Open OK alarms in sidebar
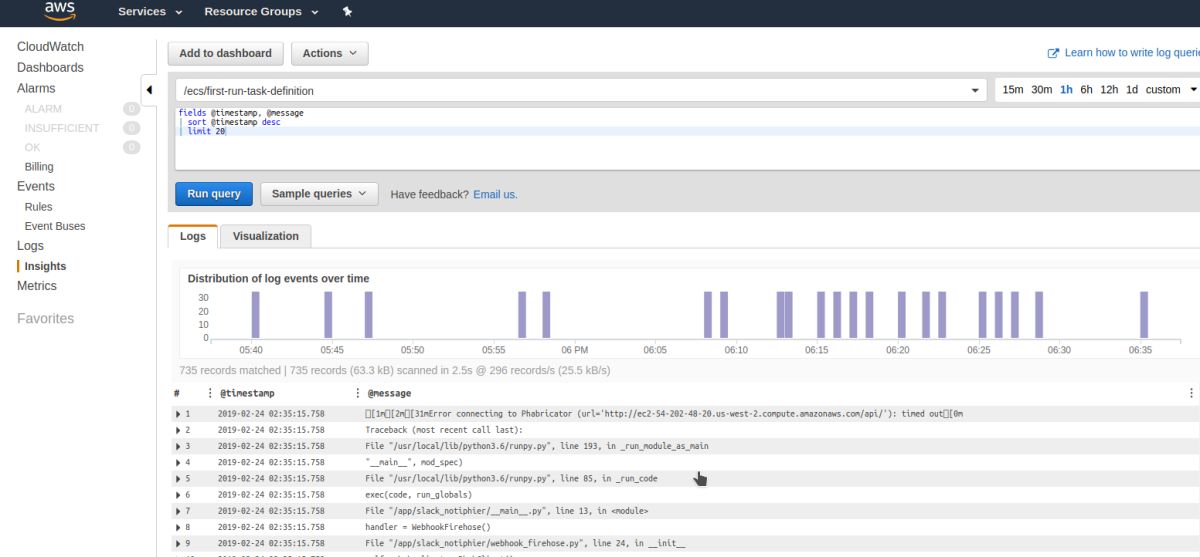 click(x=32, y=147)
